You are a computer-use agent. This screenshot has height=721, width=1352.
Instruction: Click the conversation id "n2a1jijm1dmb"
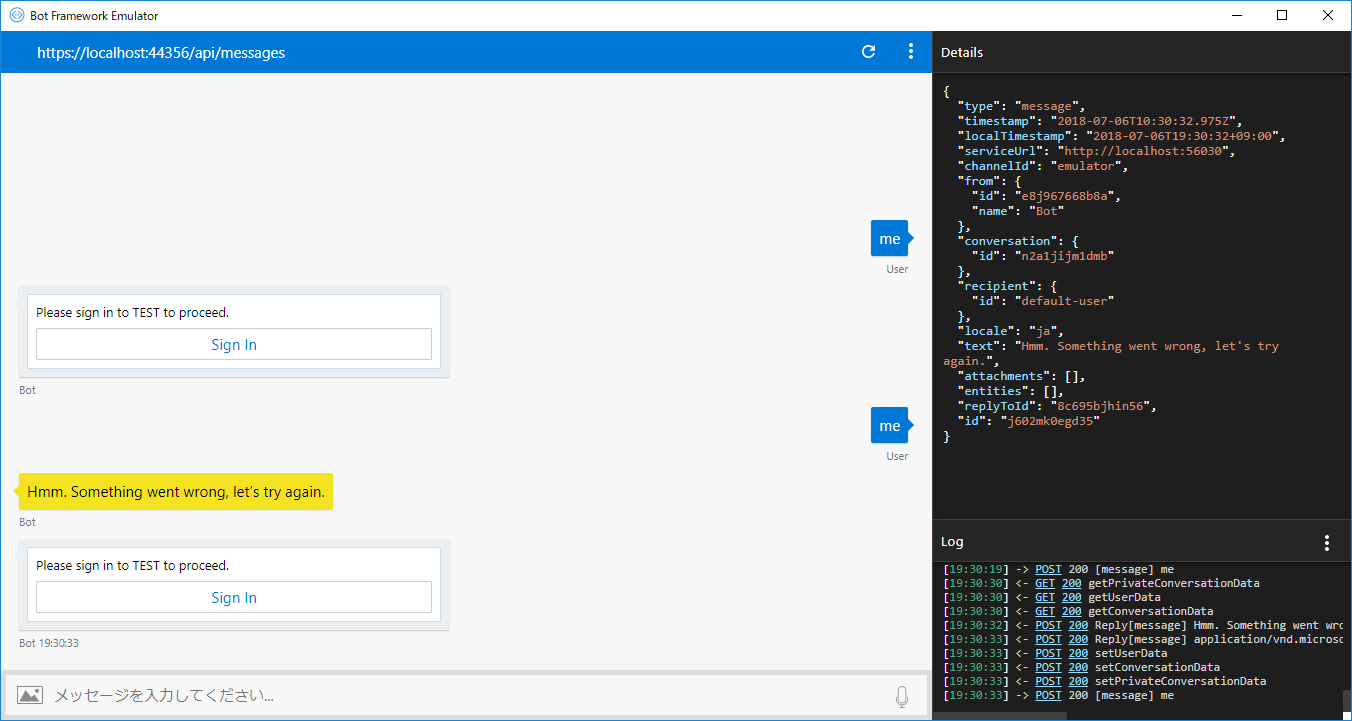(1063, 256)
